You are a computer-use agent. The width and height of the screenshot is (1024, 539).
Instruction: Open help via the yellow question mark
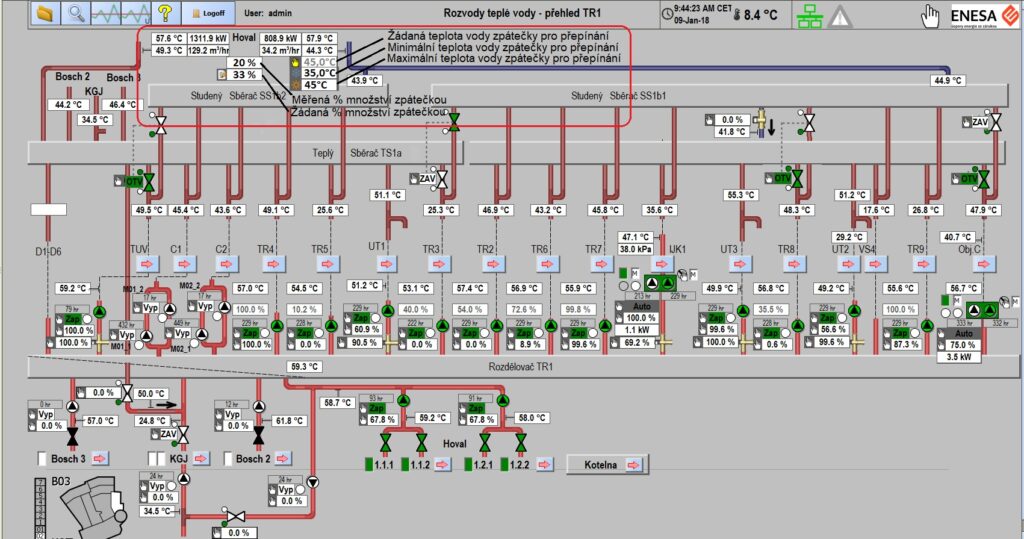[165, 13]
